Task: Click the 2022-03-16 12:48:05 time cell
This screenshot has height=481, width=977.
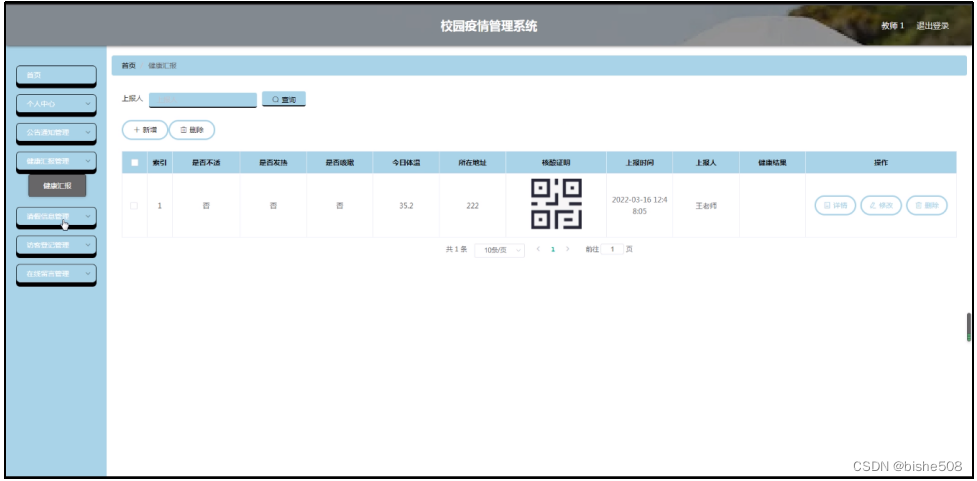Action: pos(639,206)
